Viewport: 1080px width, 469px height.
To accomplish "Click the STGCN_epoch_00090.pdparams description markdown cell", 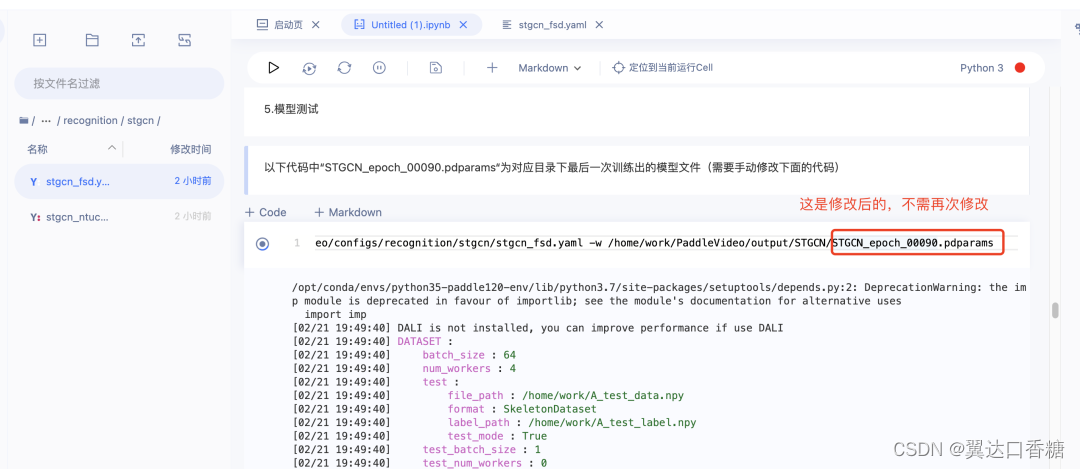I will coord(636,168).
